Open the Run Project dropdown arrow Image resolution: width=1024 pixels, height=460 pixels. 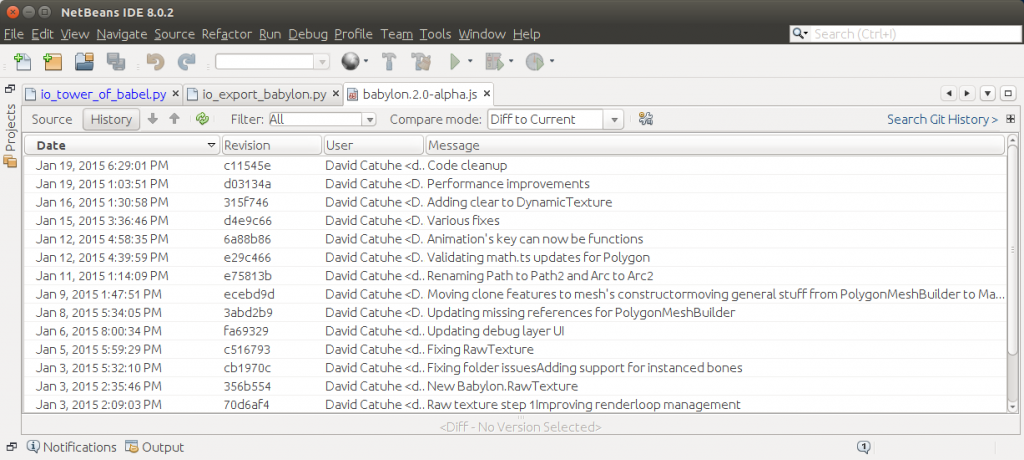click(x=470, y=61)
